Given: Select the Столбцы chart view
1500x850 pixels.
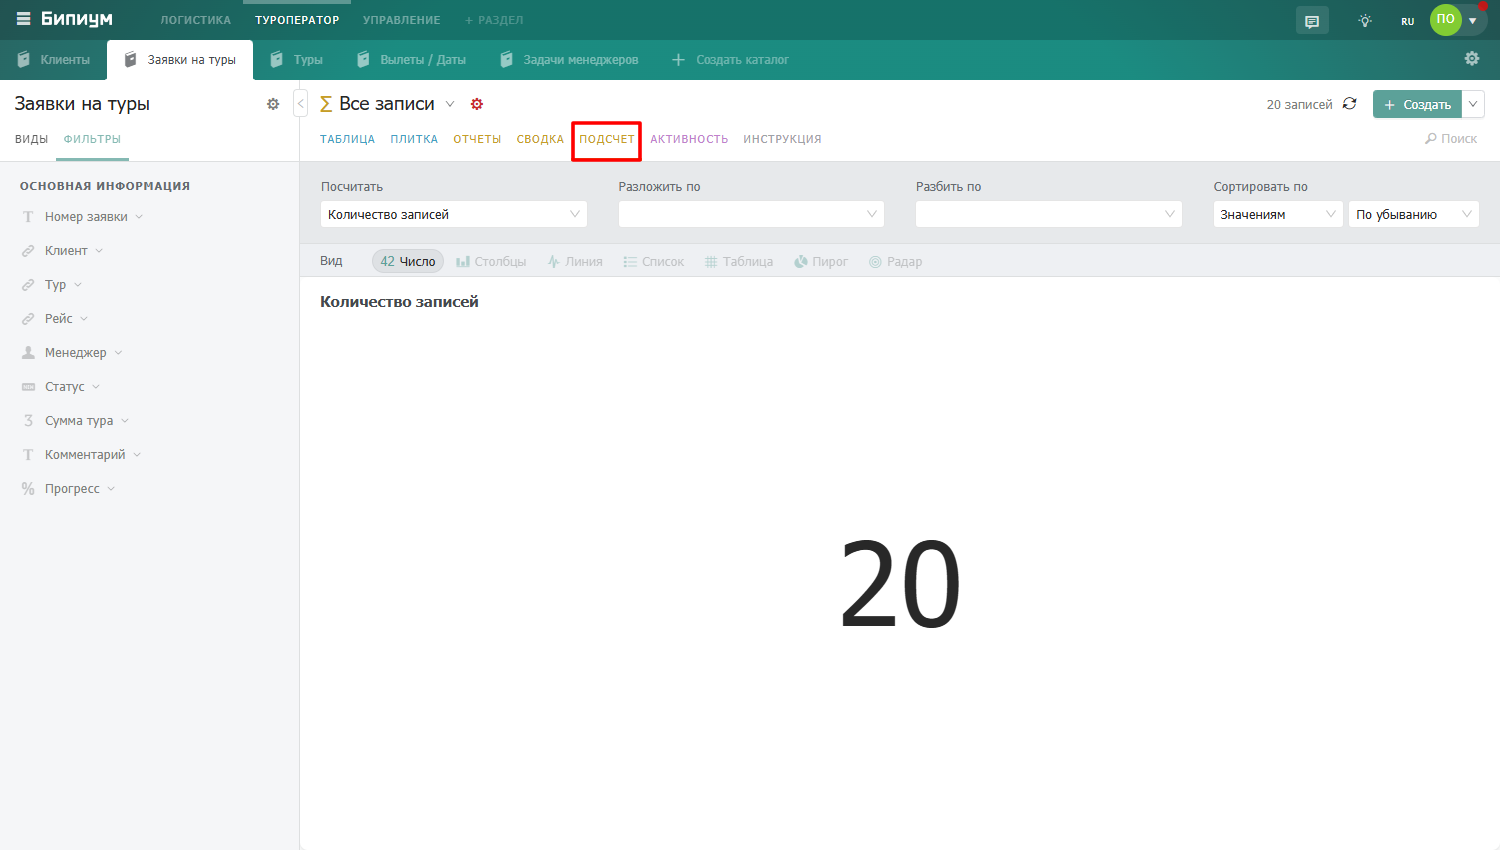Looking at the screenshot, I should tap(491, 261).
